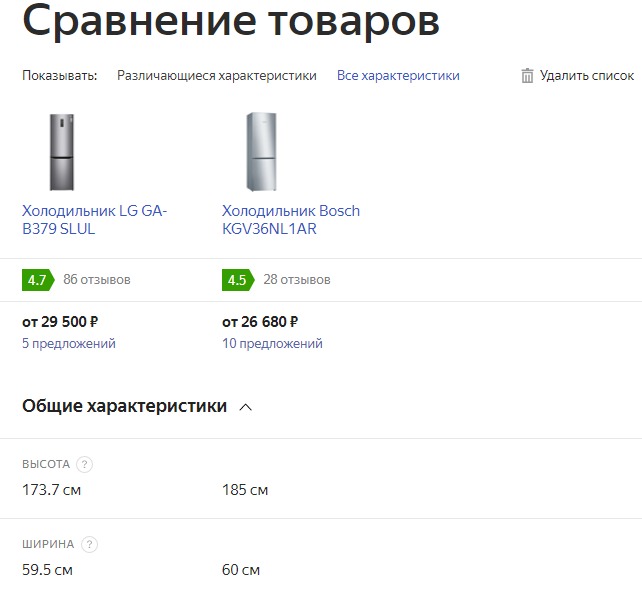Image resolution: width=642 pixels, height=594 pixels.
Task: Open the 5 предложений offers link
Action: click(69, 343)
